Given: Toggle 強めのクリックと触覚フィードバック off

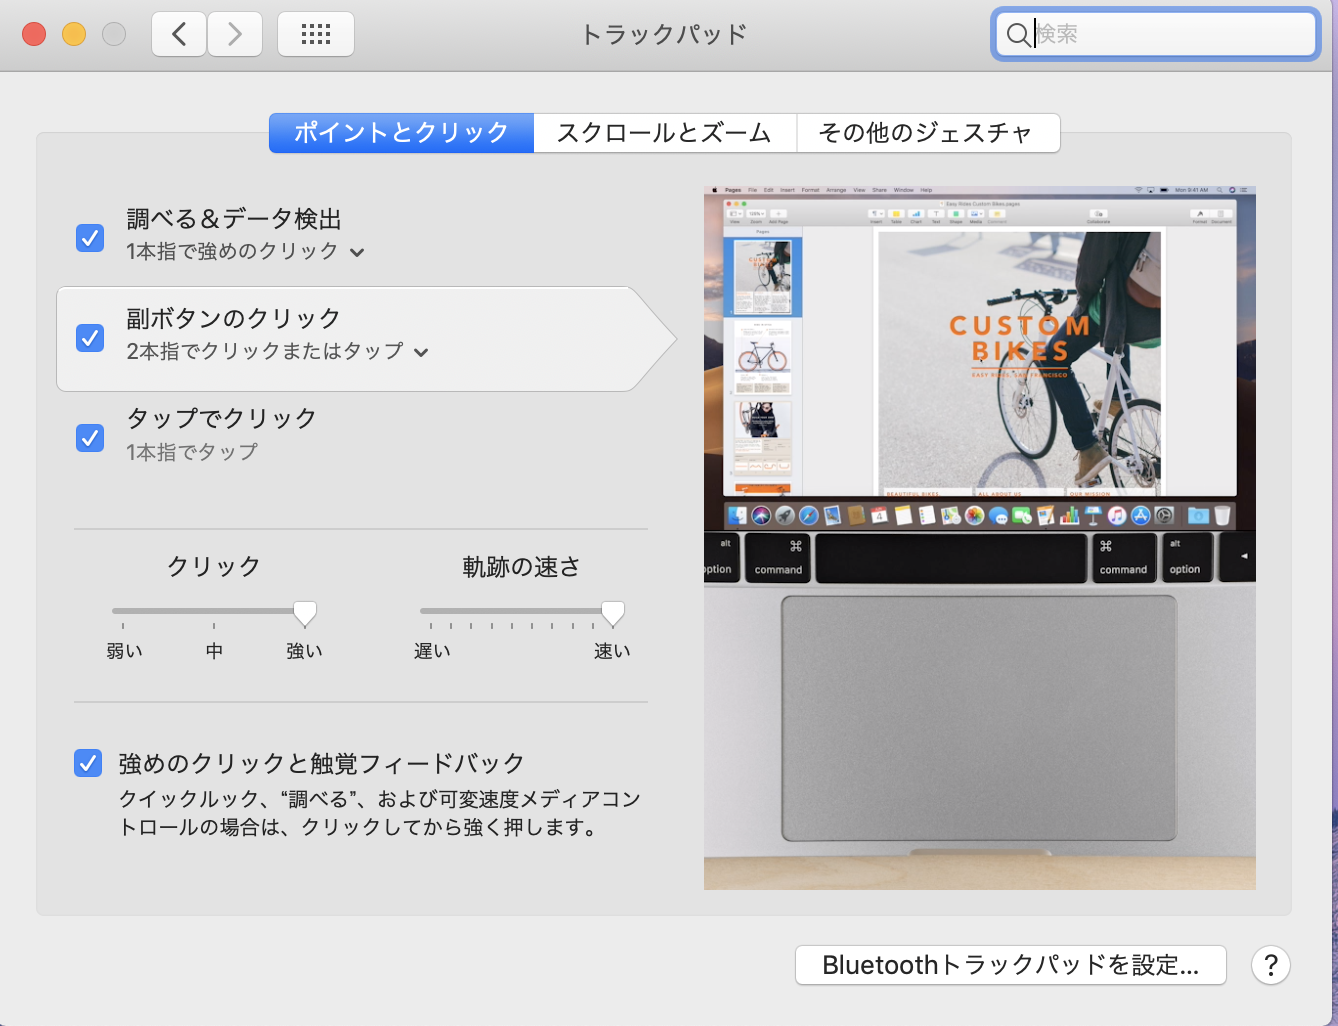Looking at the screenshot, I should pyautogui.click(x=87, y=763).
